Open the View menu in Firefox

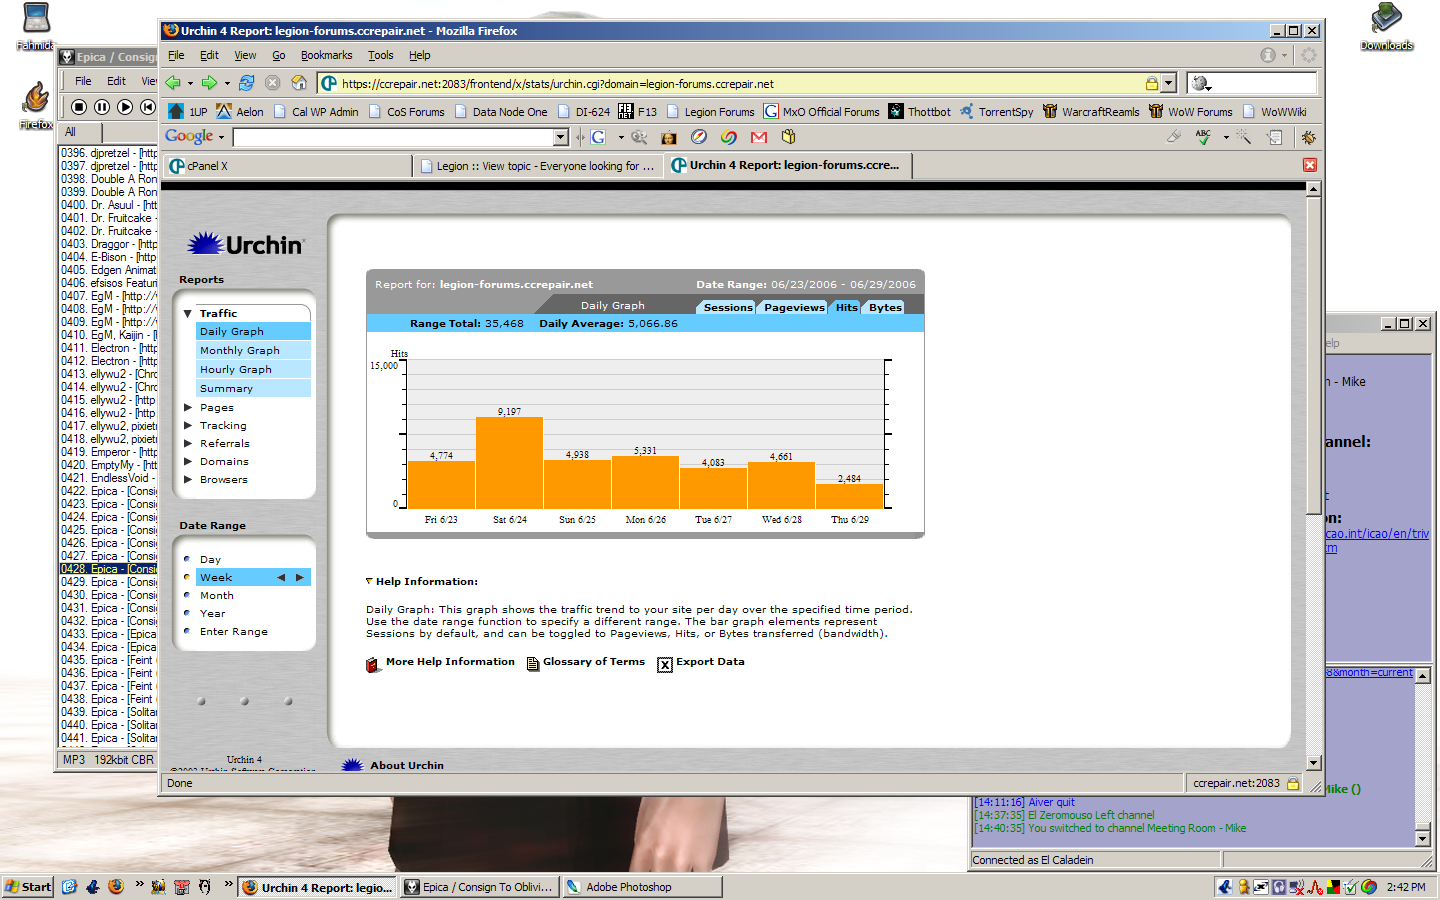tap(245, 55)
